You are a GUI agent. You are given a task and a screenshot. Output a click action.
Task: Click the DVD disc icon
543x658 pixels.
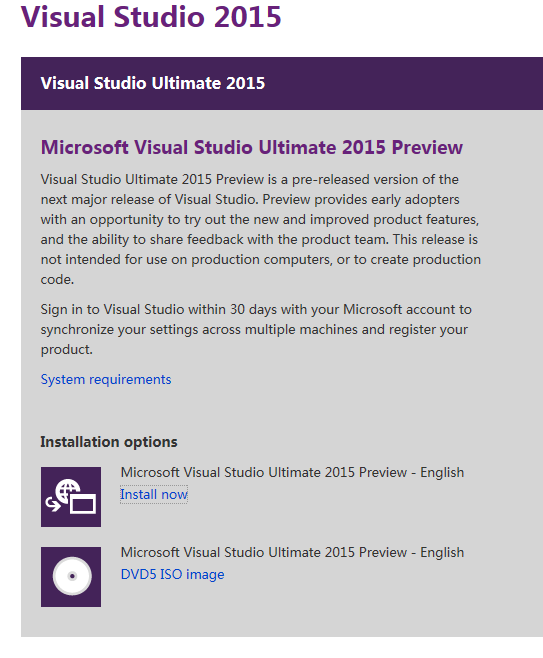coord(71,577)
